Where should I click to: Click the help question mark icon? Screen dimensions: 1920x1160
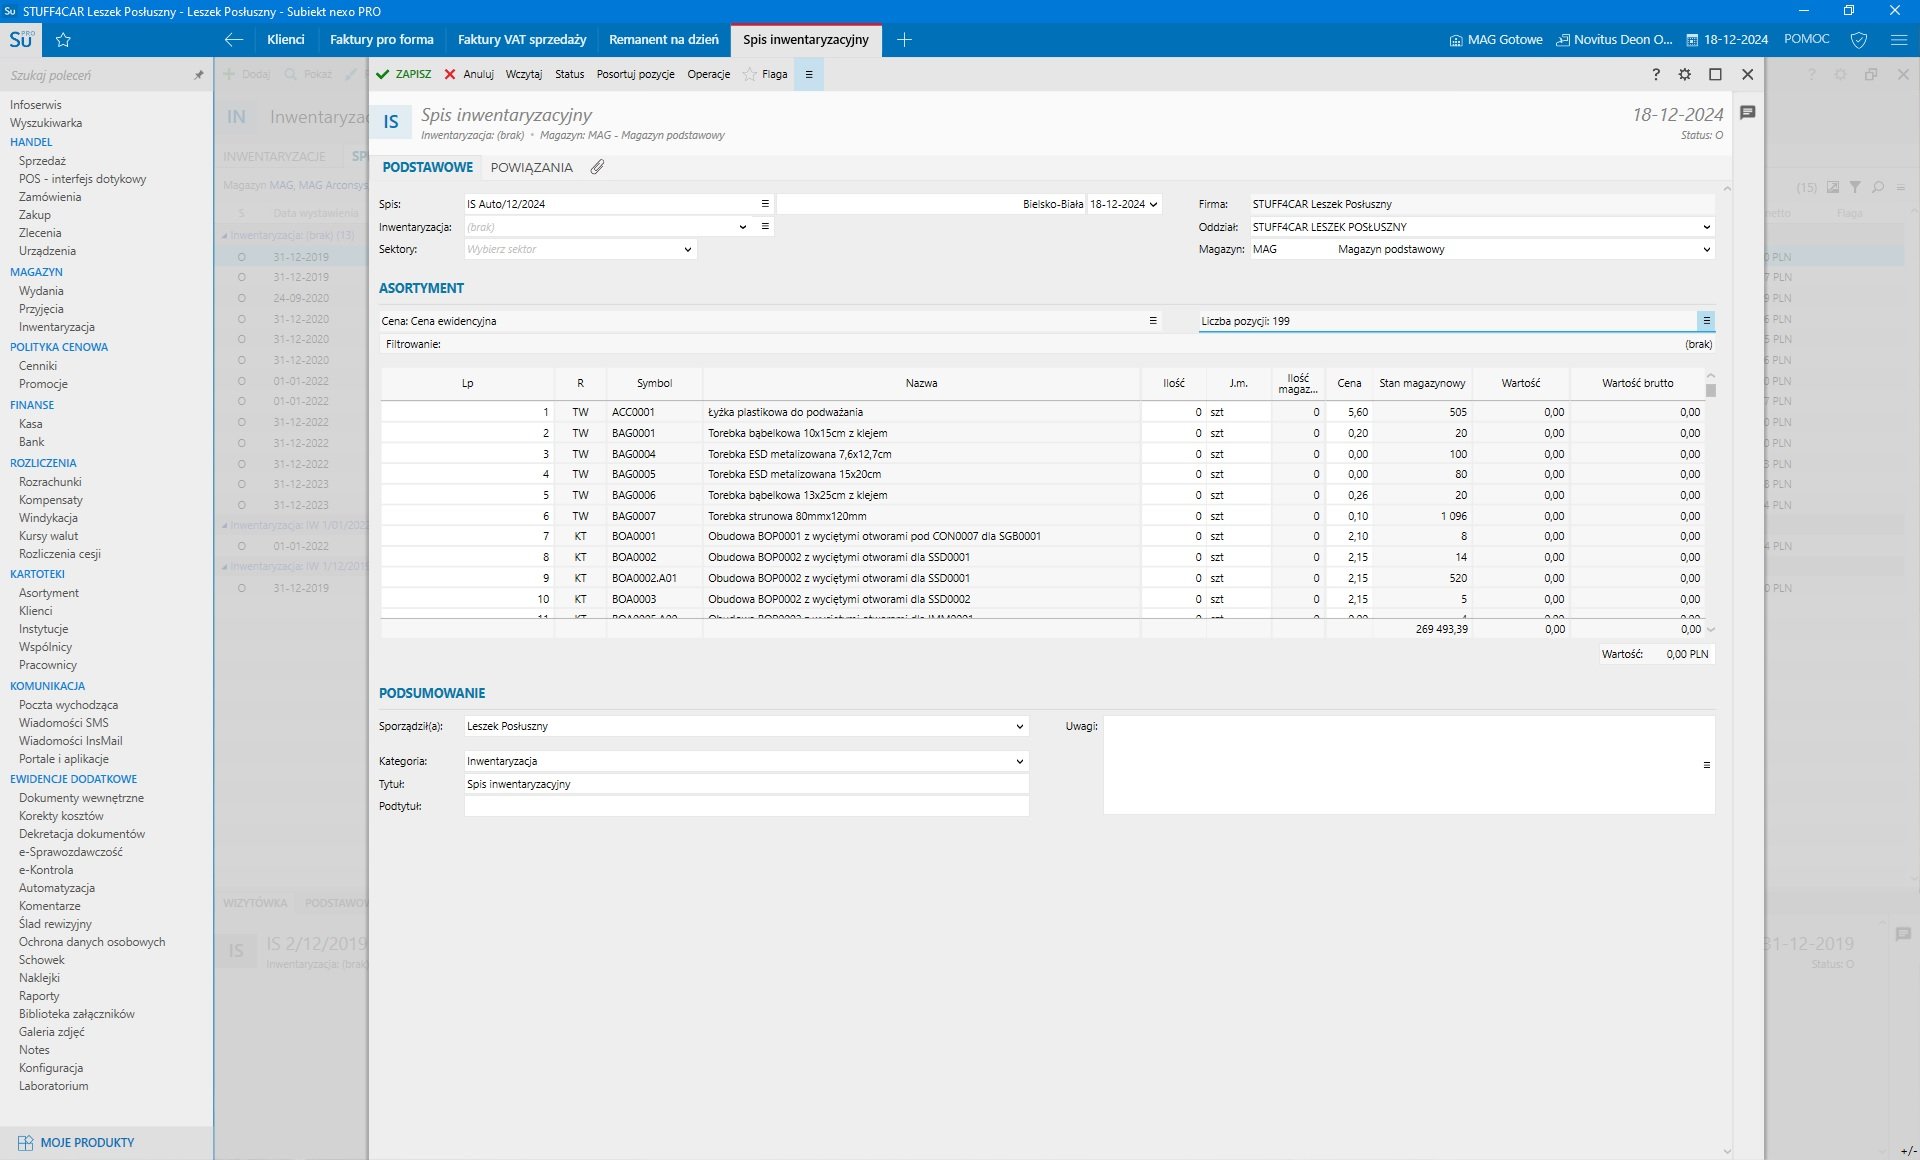(x=1656, y=74)
